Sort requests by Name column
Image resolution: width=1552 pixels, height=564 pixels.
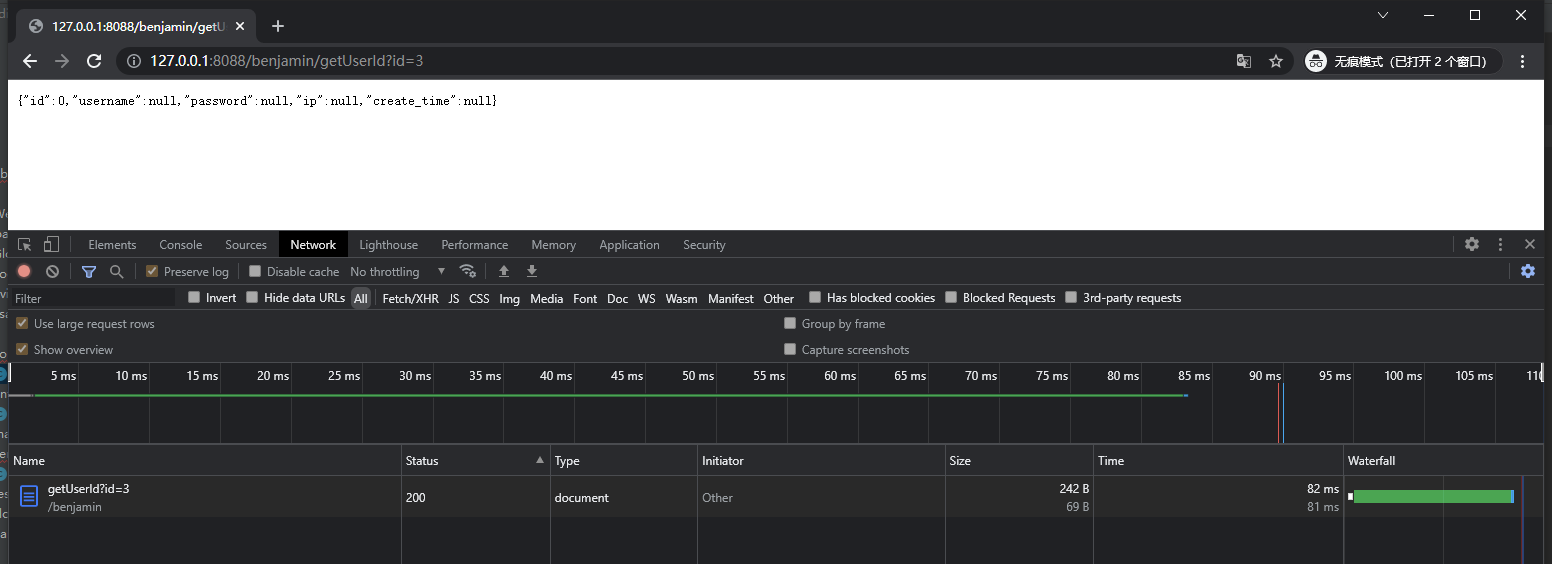(x=205, y=460)
